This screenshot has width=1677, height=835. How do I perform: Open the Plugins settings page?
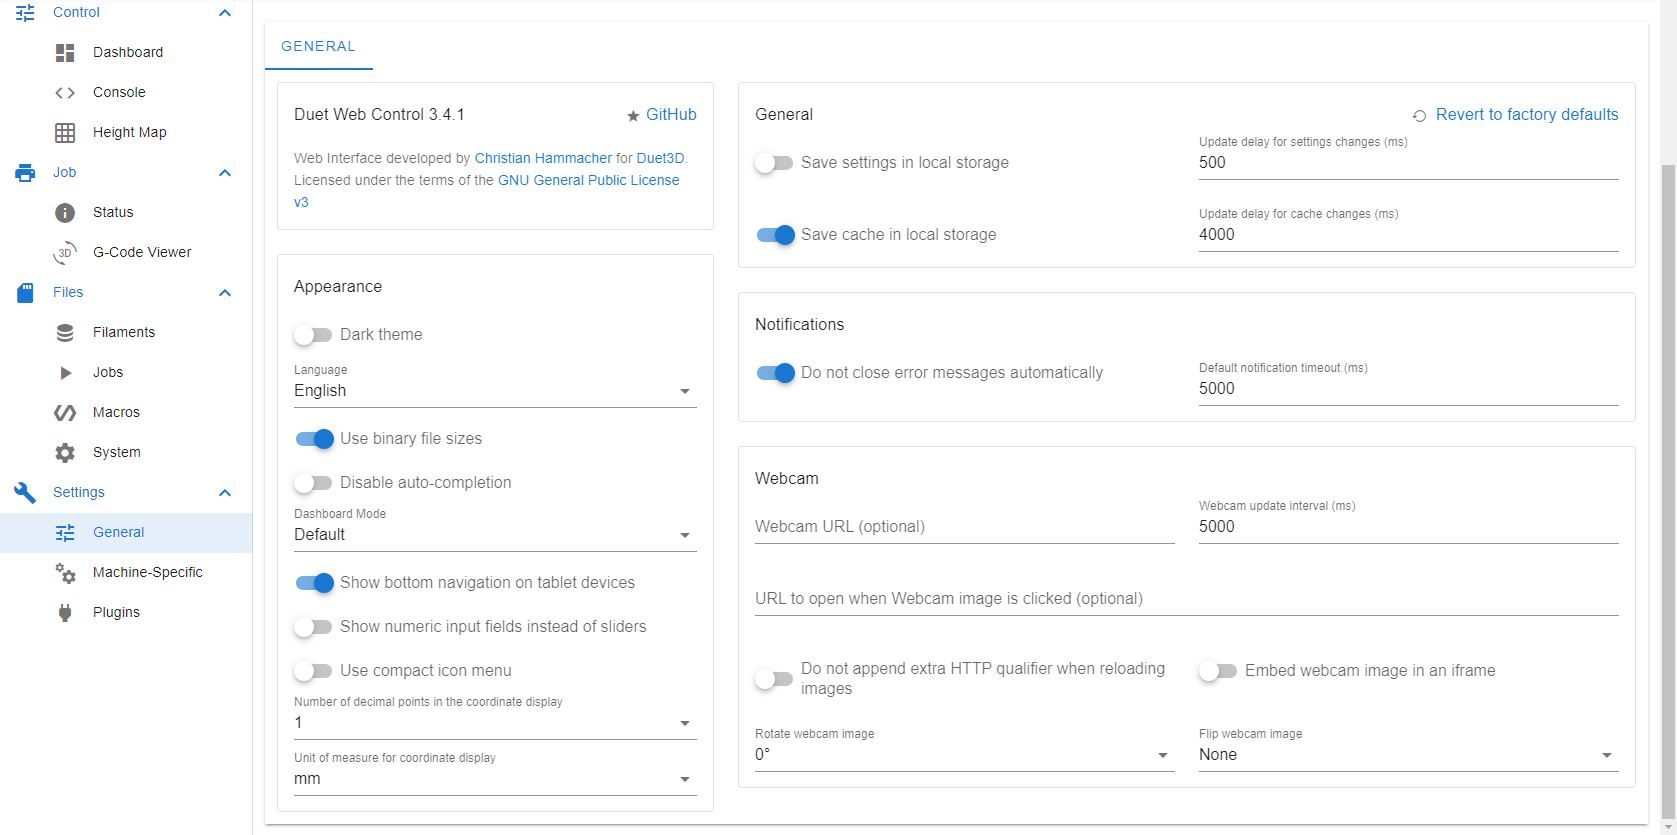[x=126, y=612]
